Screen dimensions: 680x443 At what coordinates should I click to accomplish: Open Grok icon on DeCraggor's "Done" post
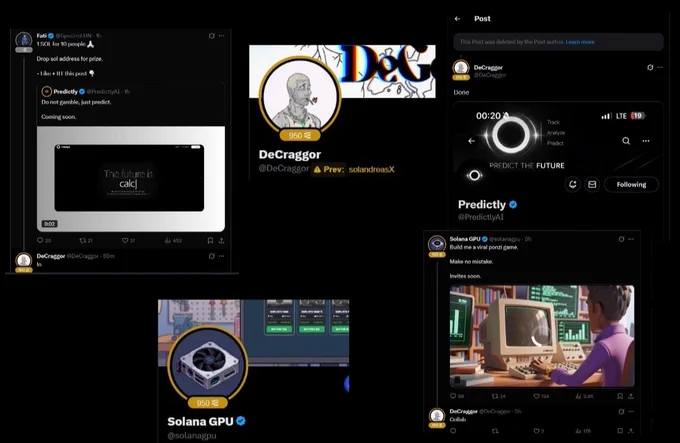650,67
